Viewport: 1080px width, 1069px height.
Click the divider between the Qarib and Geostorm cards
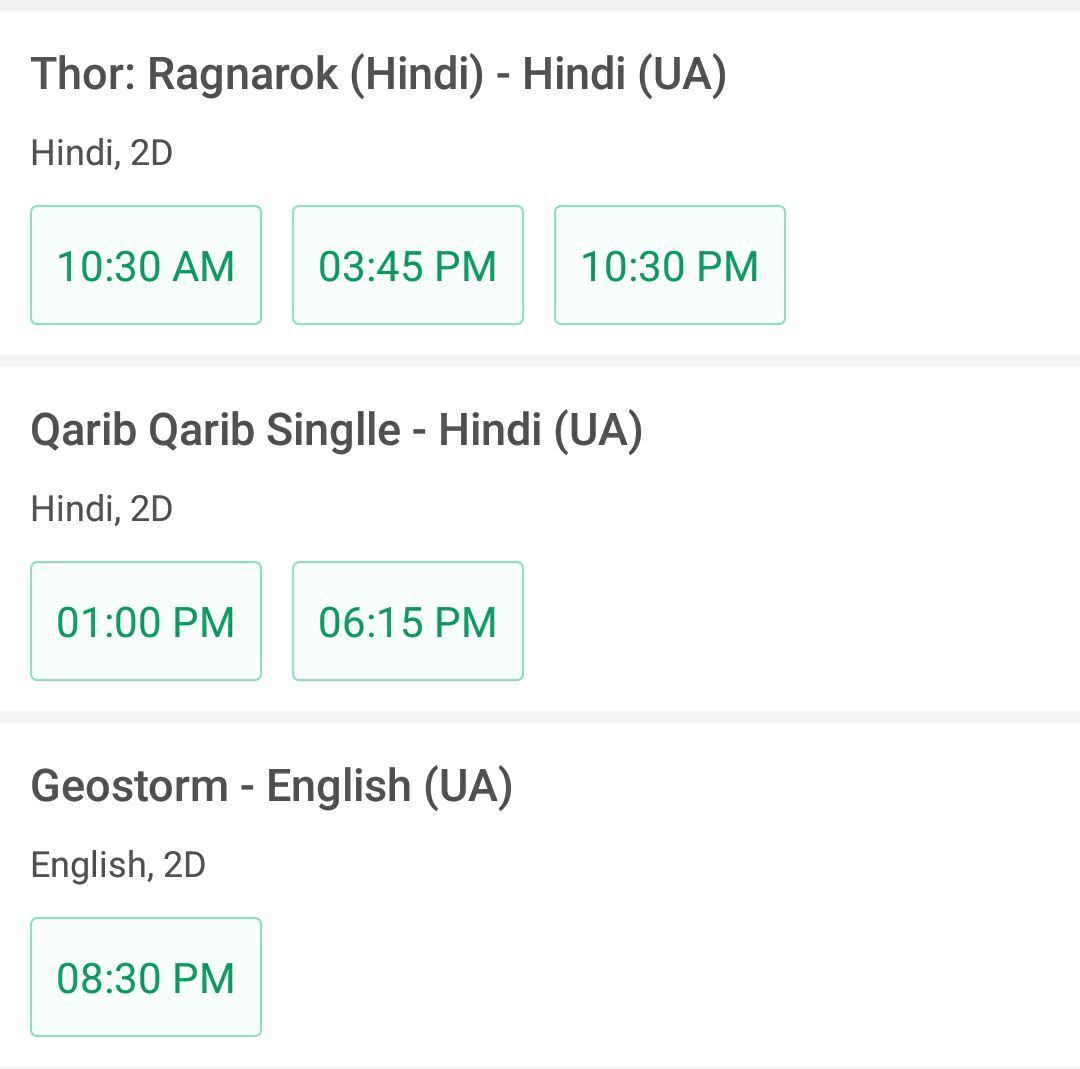tap(540, 717)
